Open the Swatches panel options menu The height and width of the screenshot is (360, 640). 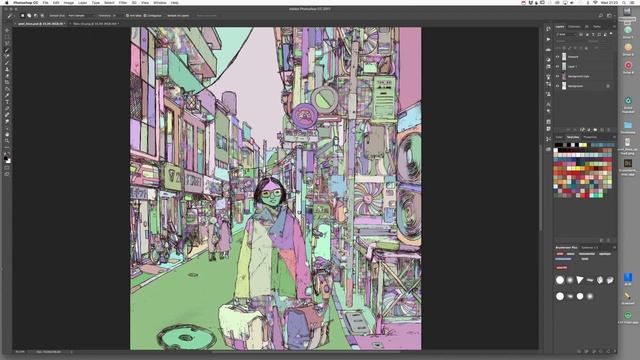[614, 137]
